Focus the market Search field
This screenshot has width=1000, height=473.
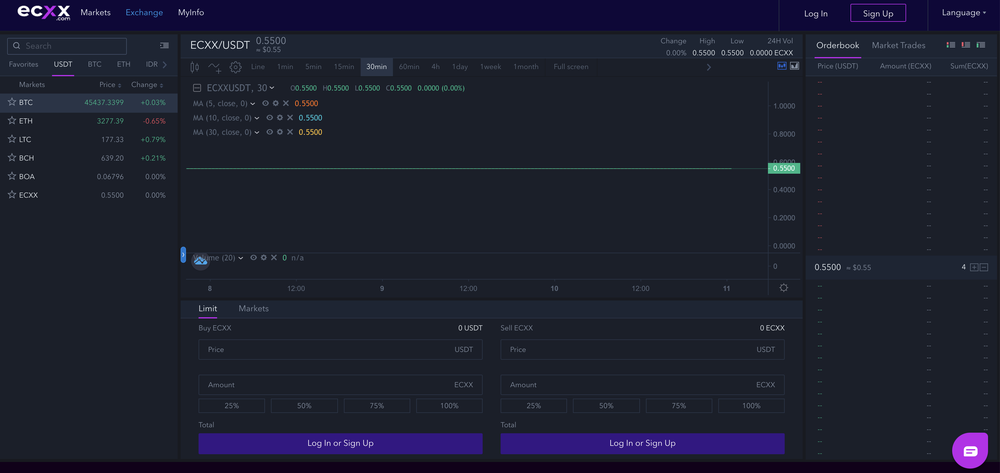pos(67,46)
